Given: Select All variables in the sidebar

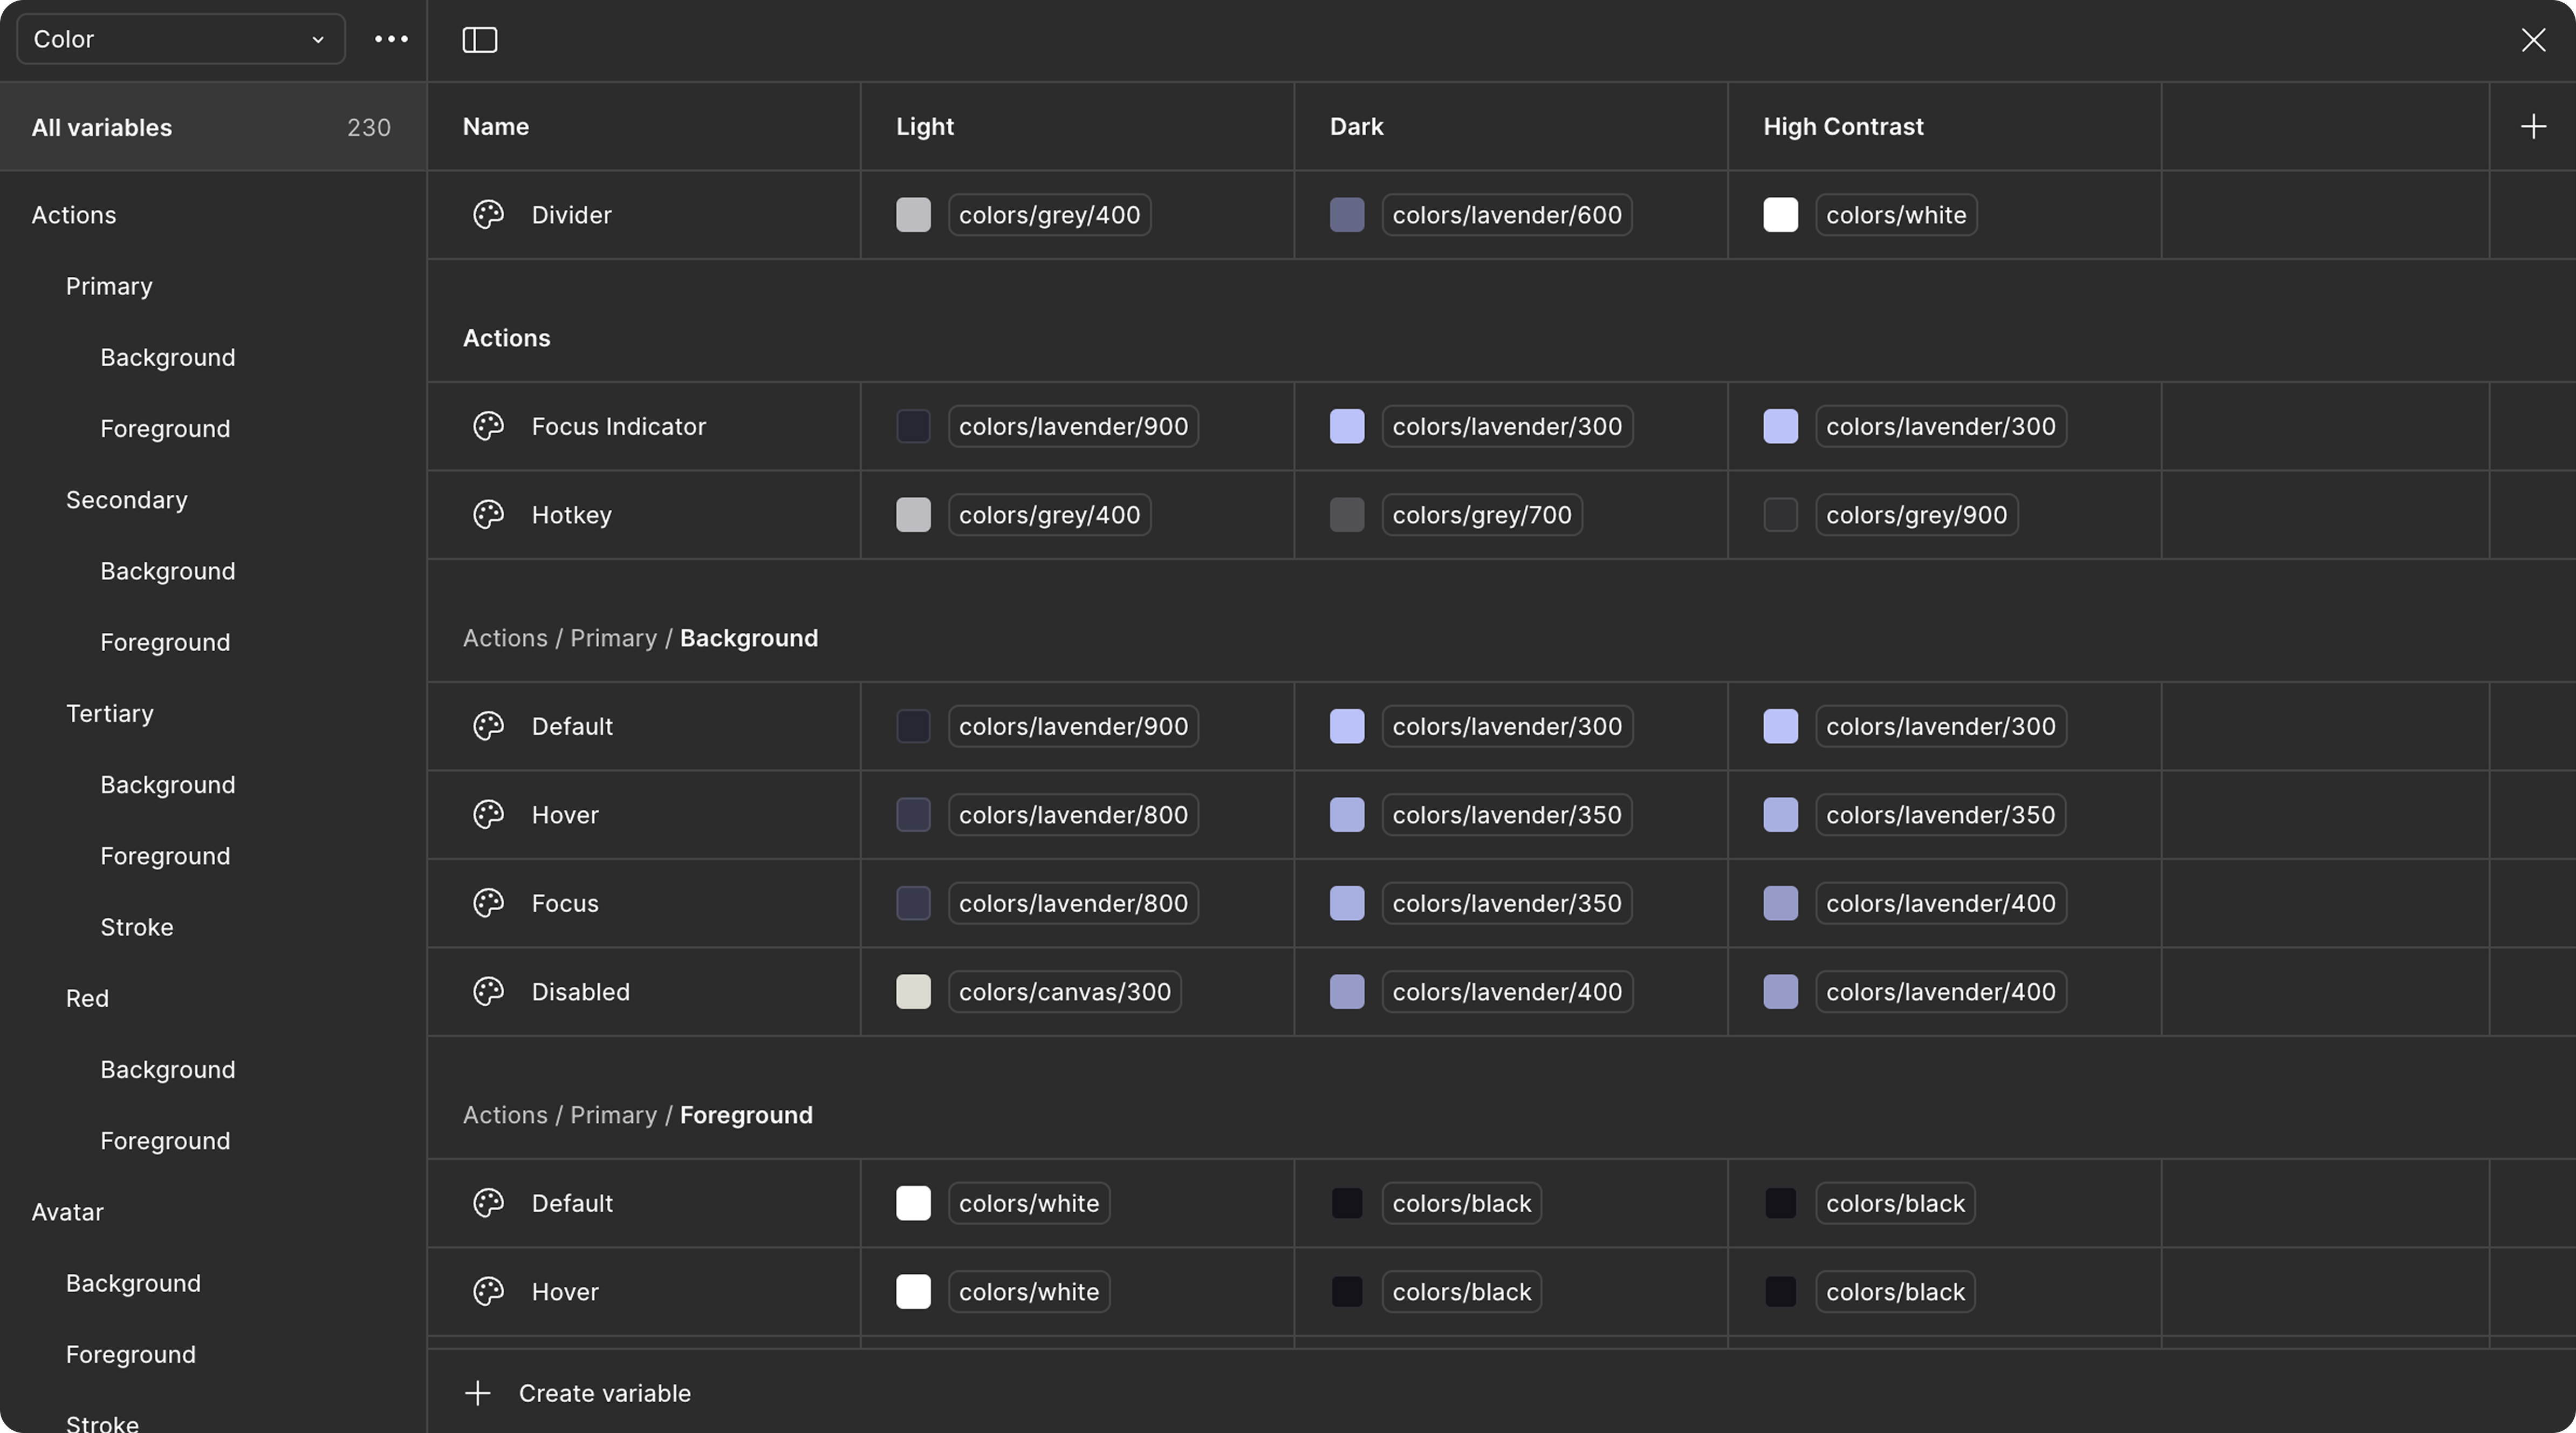Looking at the screenshot, I should (x=101, y=127).
